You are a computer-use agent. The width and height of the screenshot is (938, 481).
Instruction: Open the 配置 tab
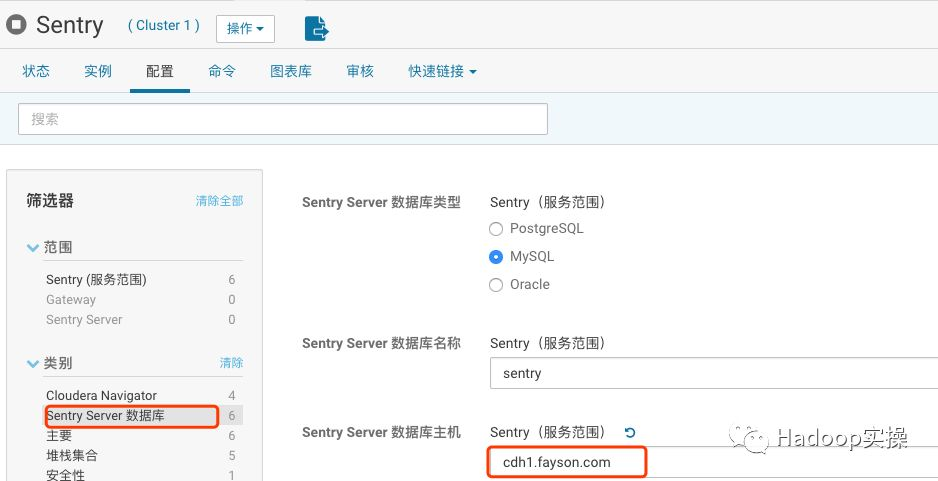(x=160, y=71)
